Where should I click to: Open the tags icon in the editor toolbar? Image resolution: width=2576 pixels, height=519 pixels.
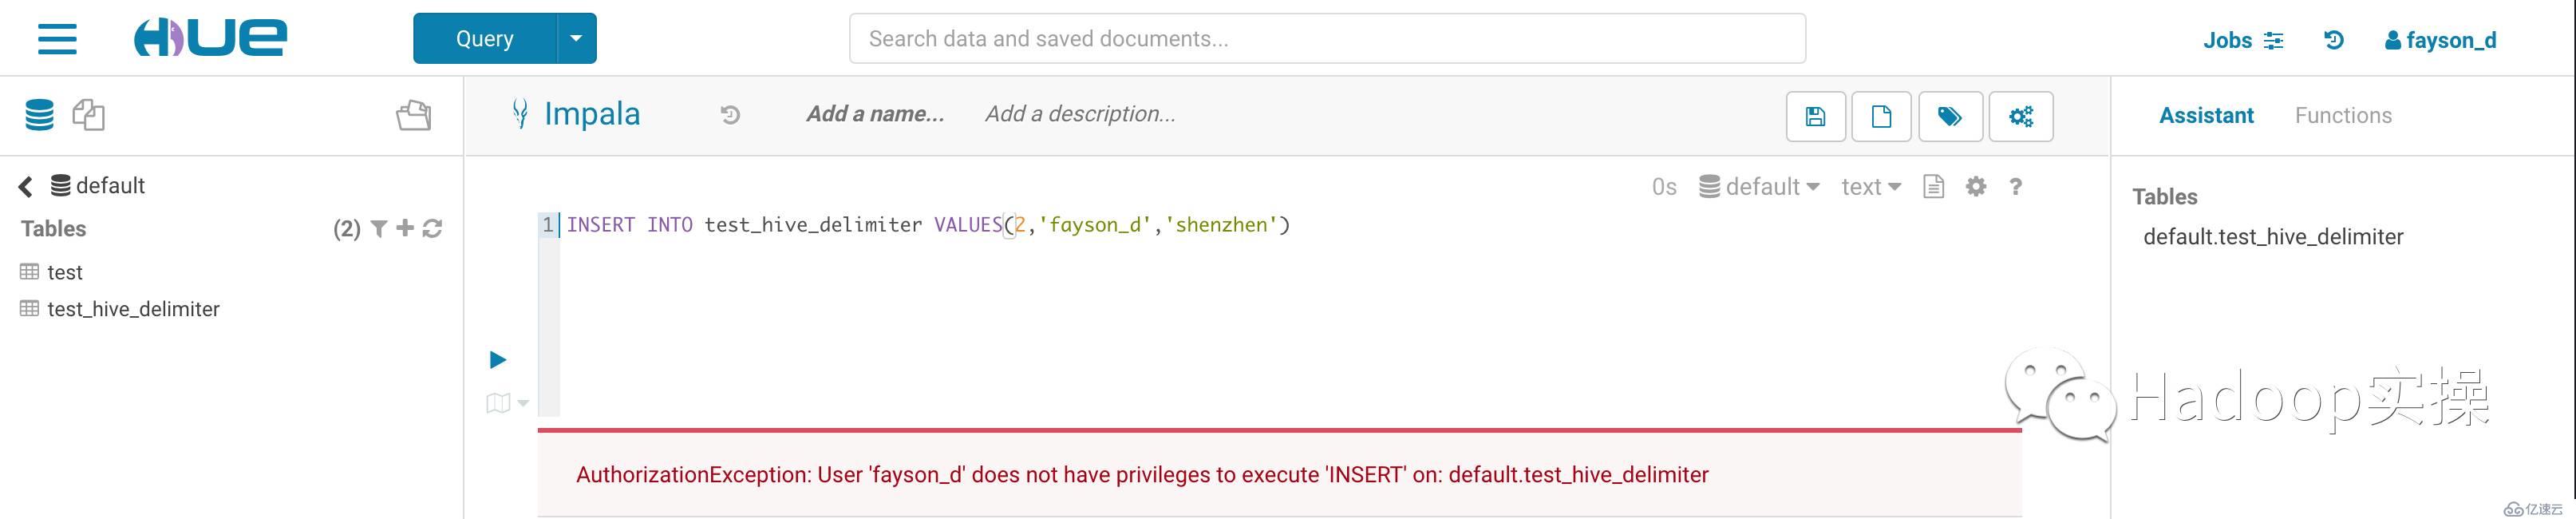coord(1949,116)
